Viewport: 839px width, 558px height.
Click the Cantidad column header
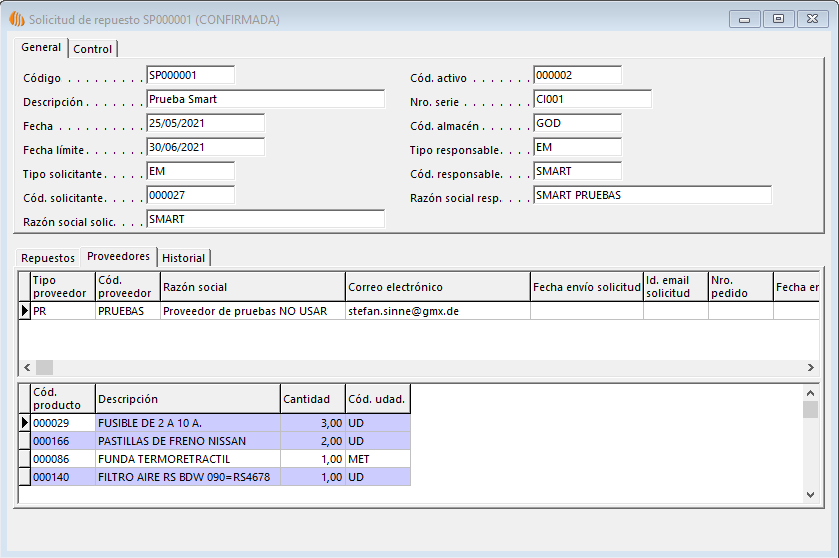313,399
